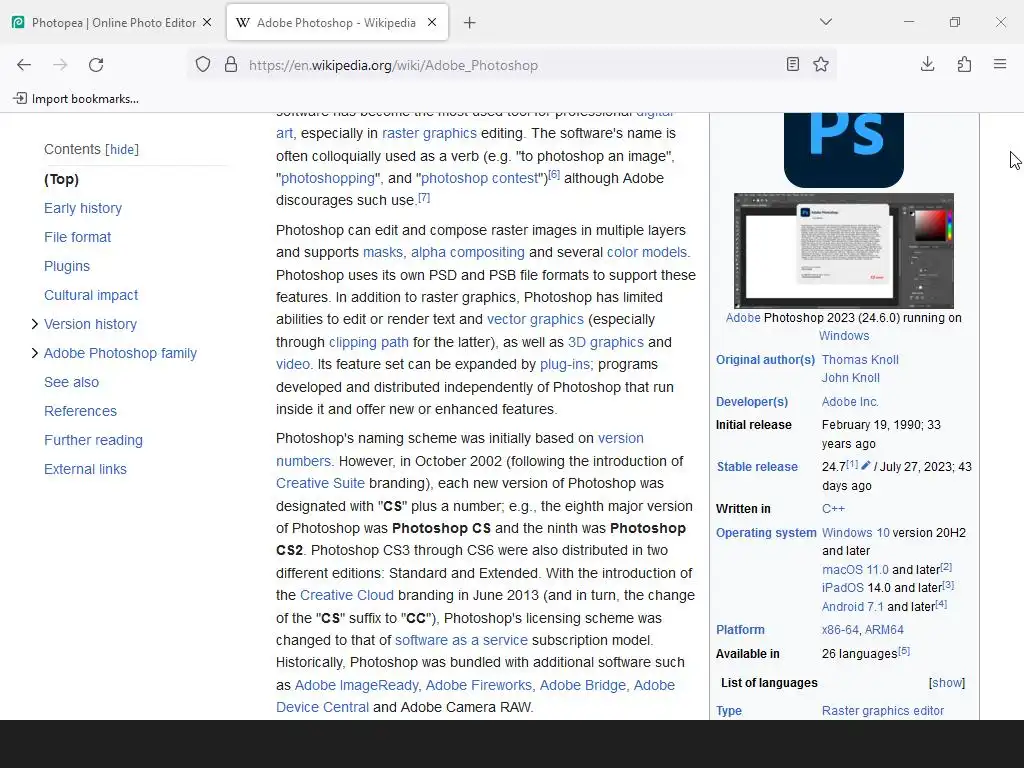Open Adobe Photoshop family contents link

[120, 353]
